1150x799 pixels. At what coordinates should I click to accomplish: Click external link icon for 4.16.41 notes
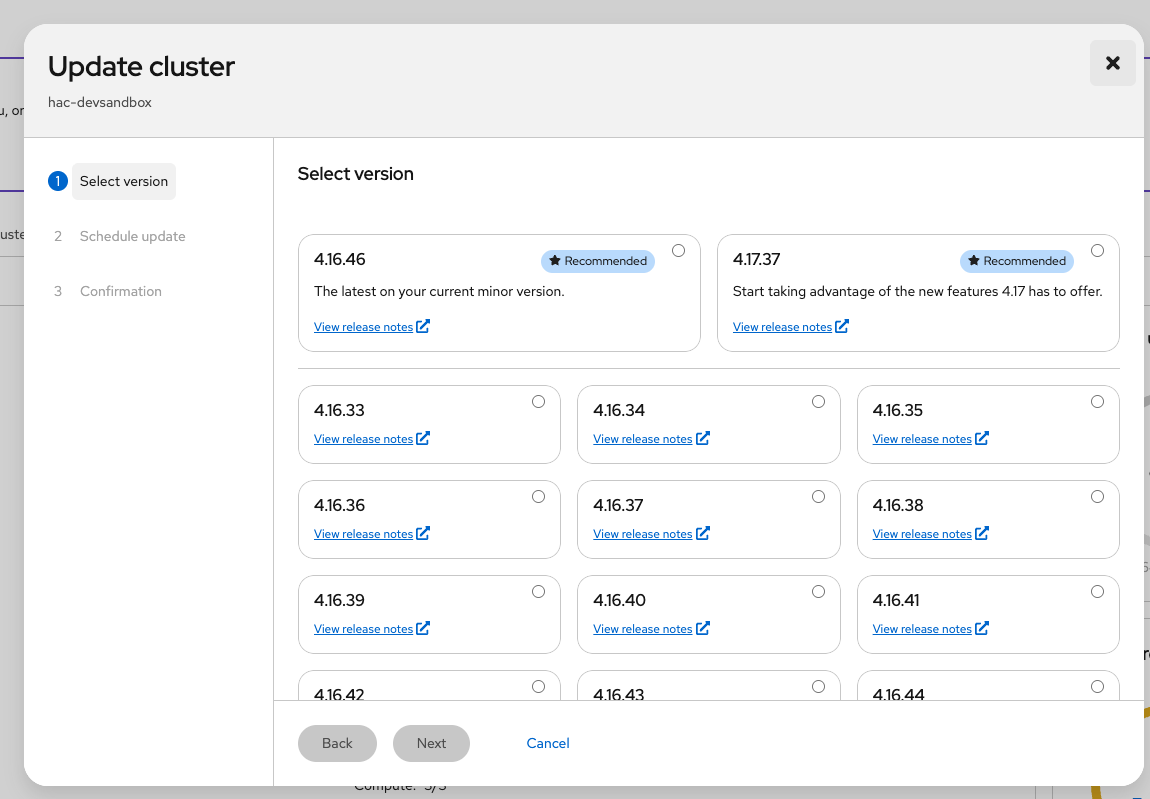coord(982,628)
